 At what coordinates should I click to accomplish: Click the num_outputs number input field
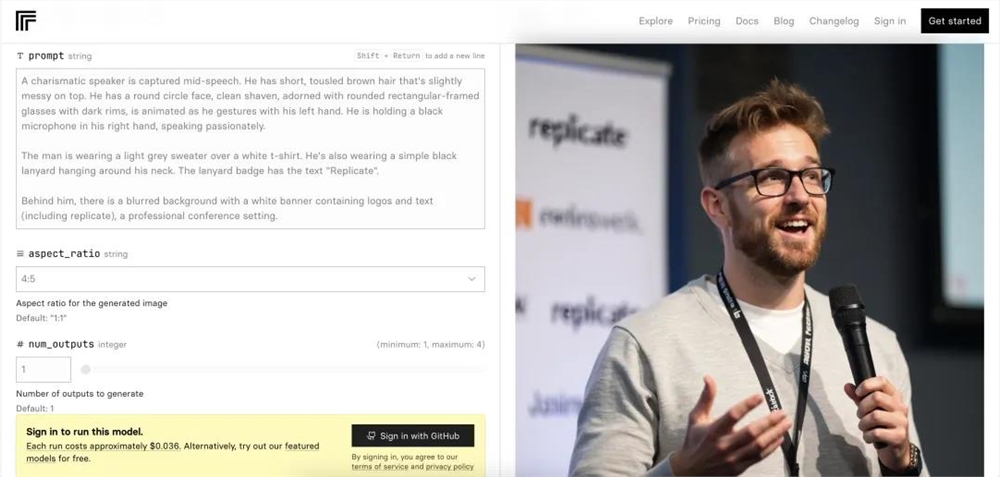(43, 369)
